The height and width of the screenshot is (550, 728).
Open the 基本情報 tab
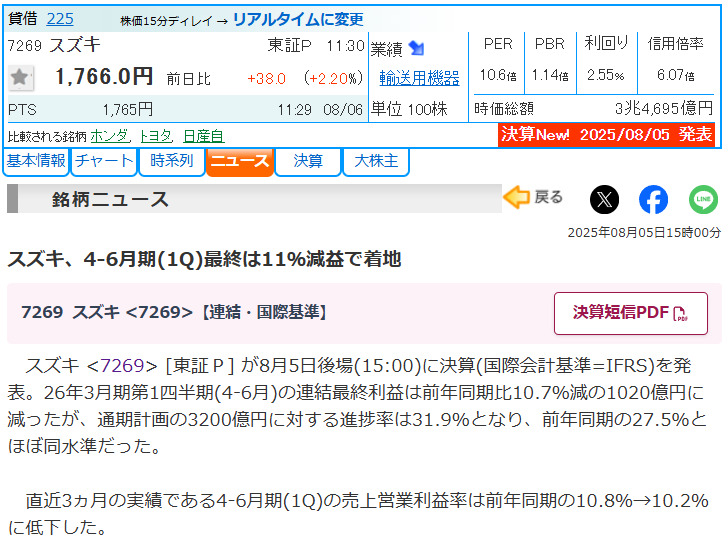click(36, 162)
